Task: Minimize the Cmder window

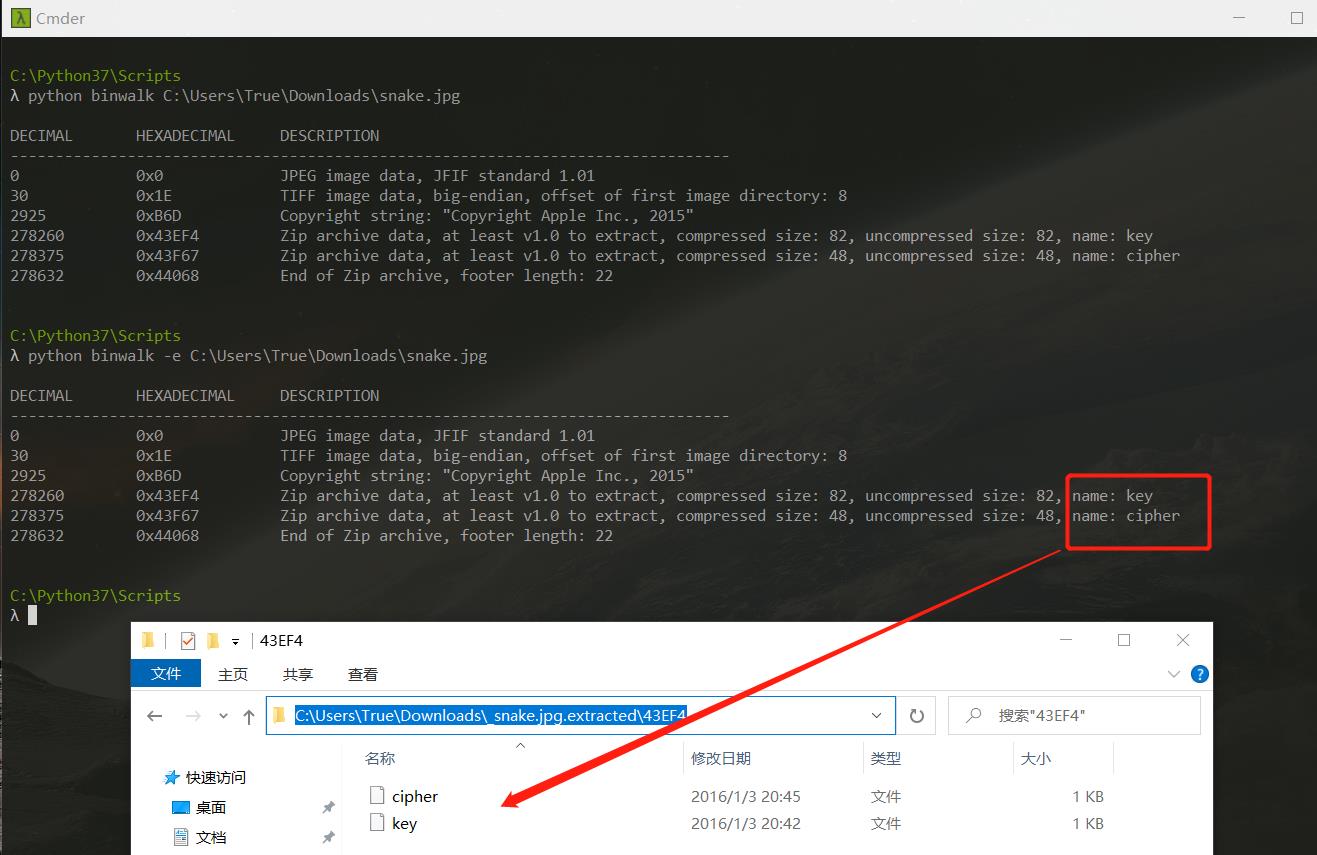Action: pyautogui.click(x=1237, y=18)
